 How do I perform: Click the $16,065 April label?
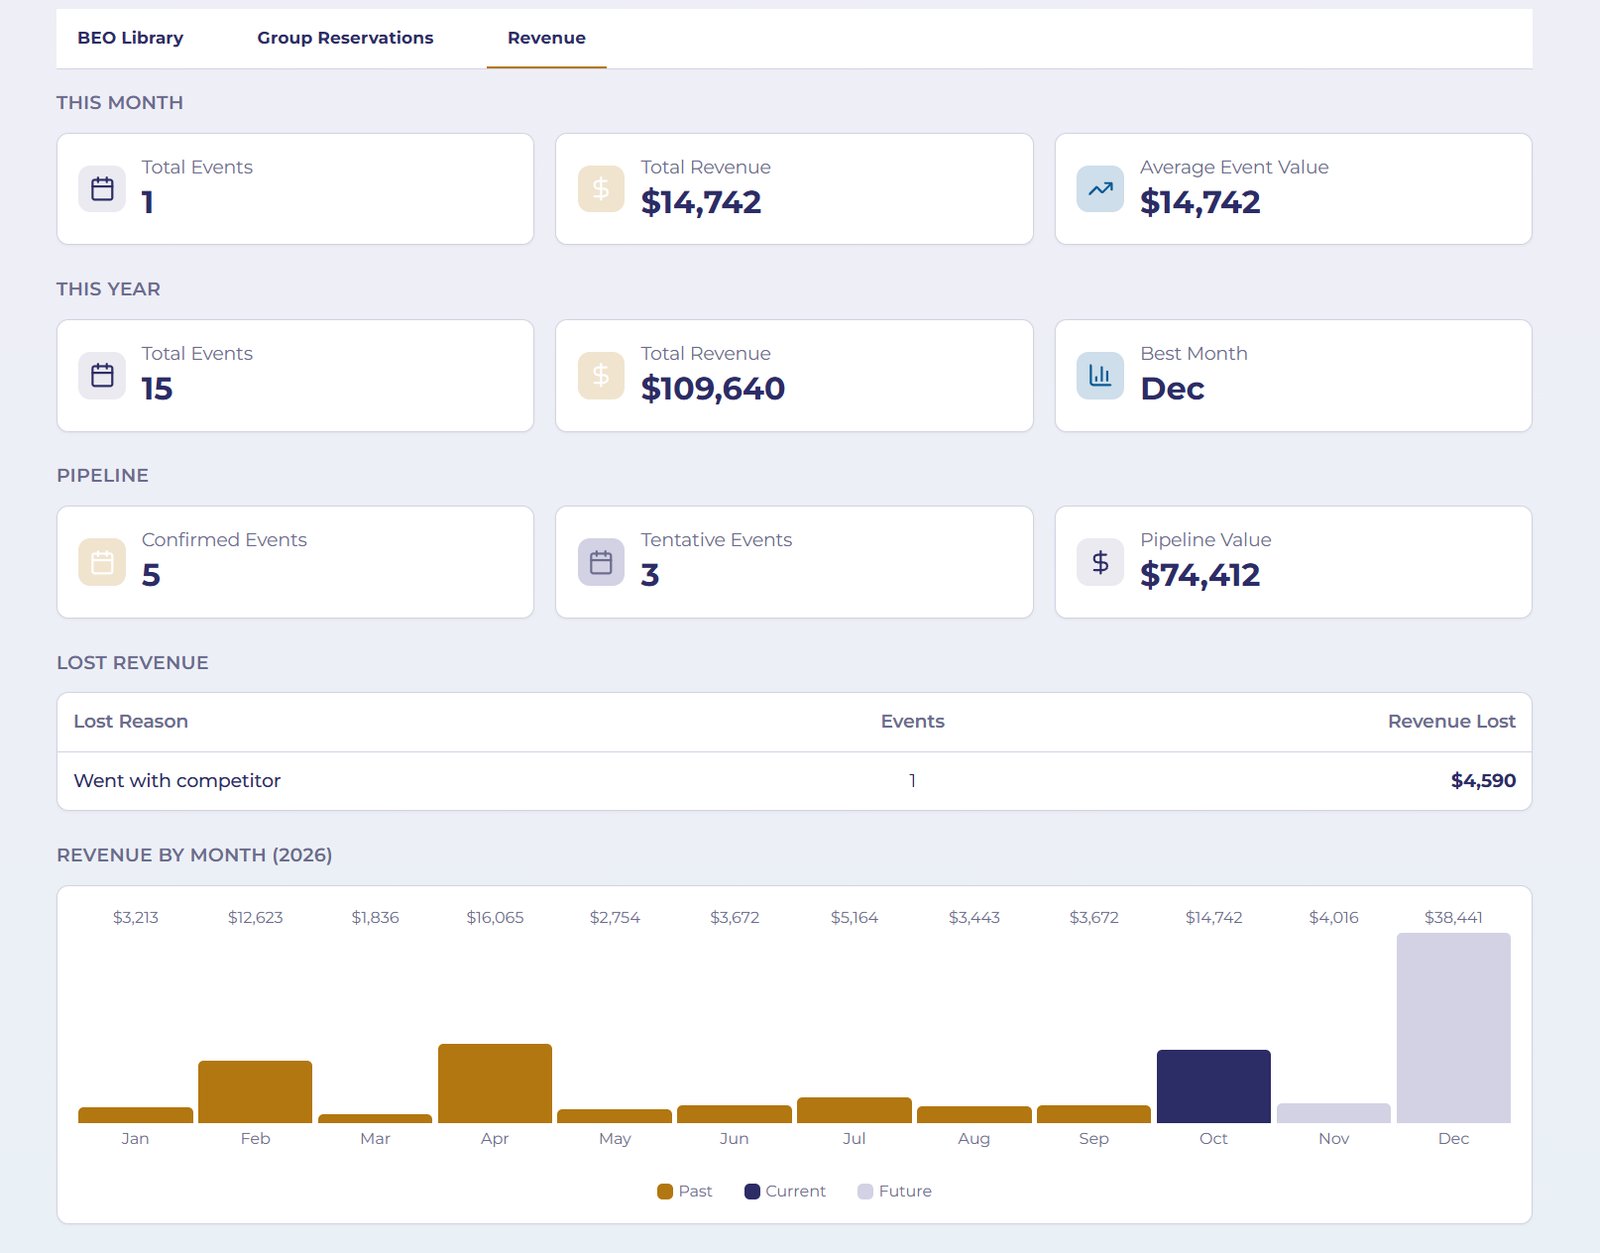(495, 917)
